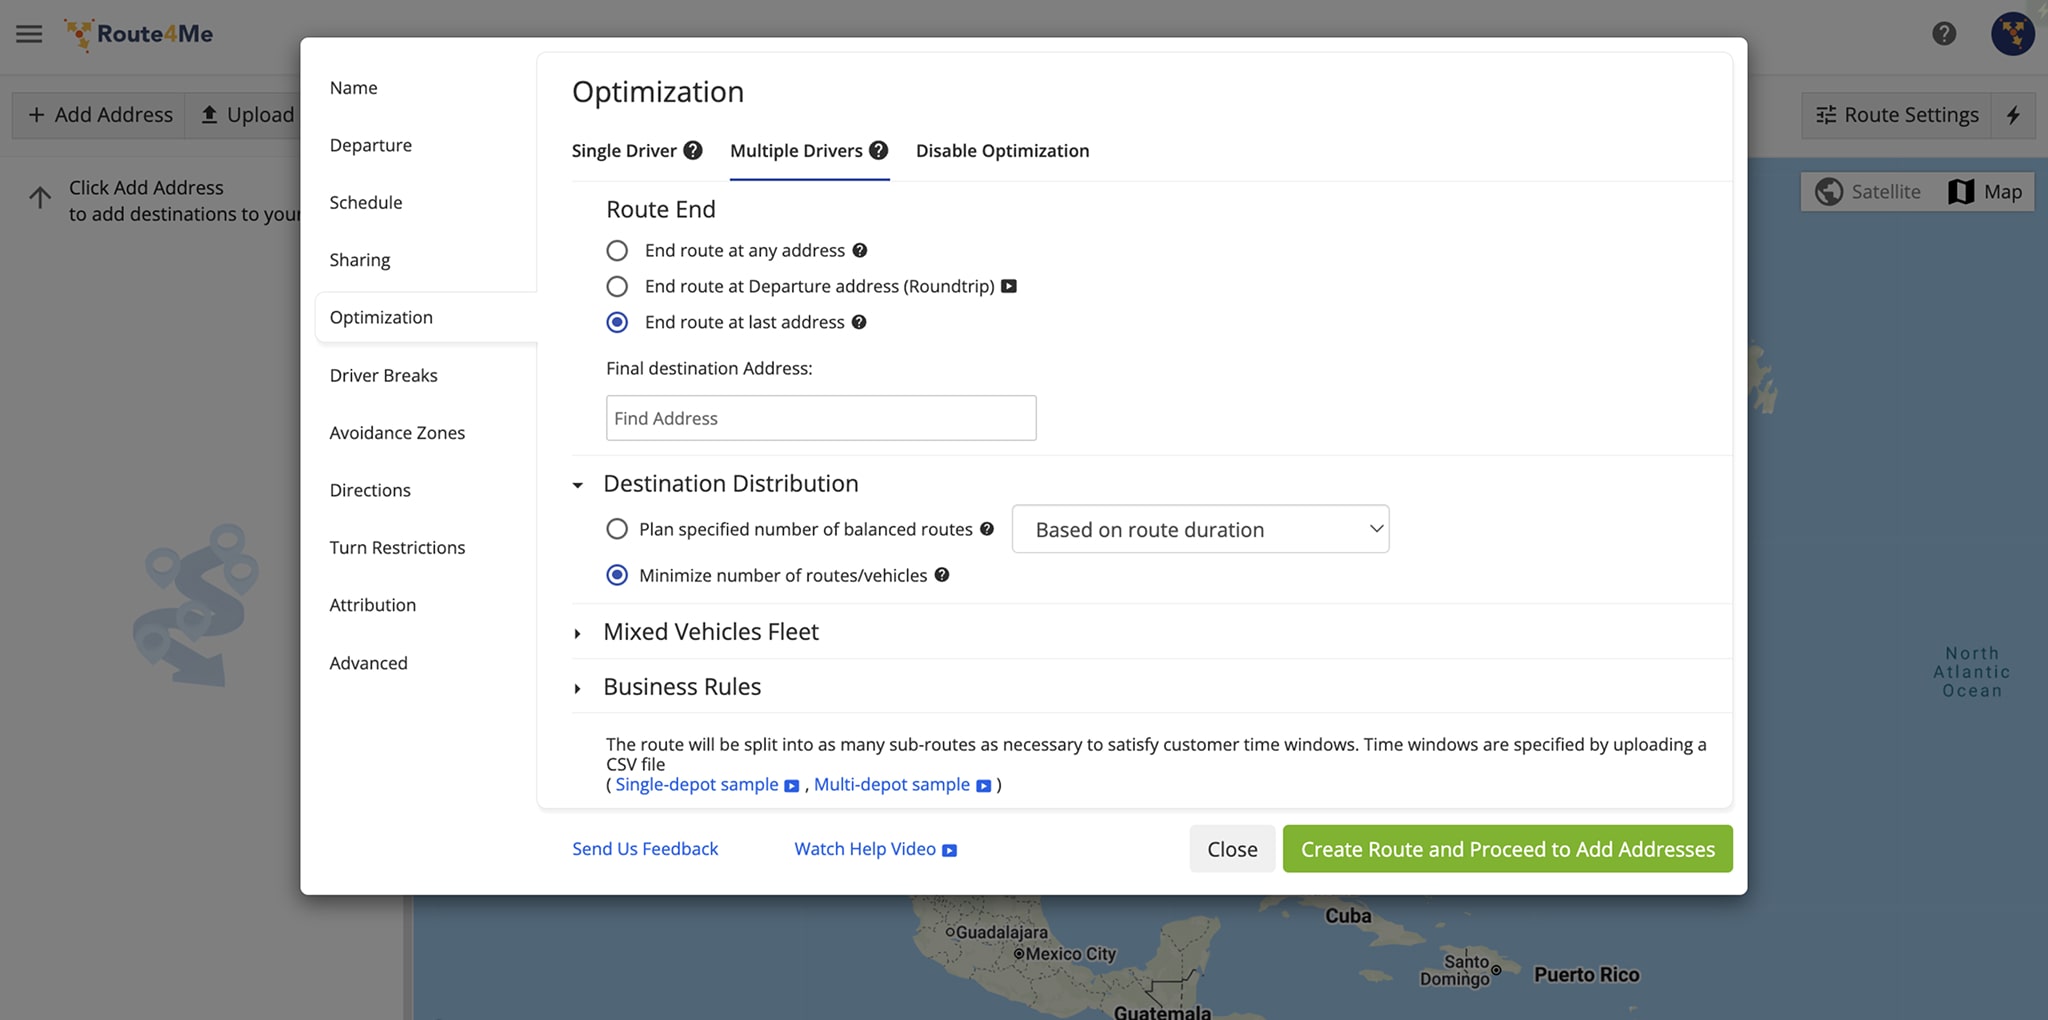Open the hamburger navigation menu
This screenshot has width=2048, height=1020.
(x=29, y=33)
